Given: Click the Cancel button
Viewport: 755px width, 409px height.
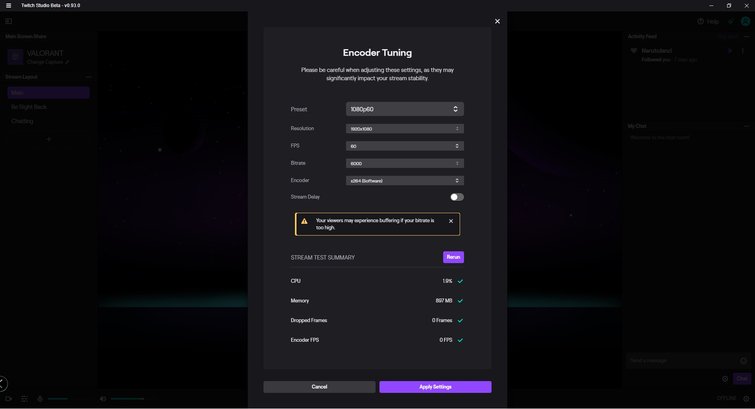Looking at the screenshot, I should pos(319,387).
